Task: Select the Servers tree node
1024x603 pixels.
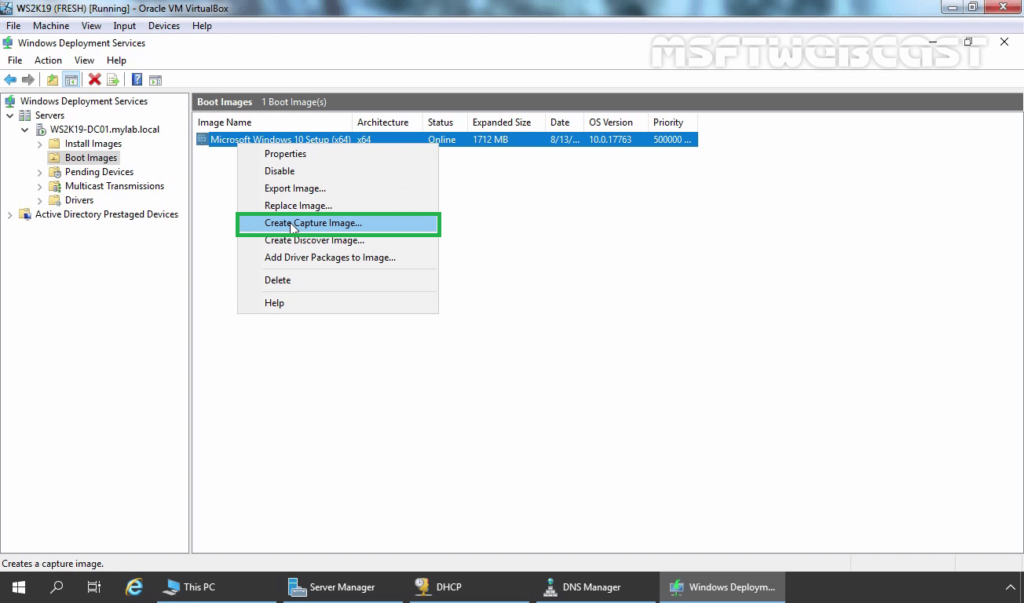Action: pos(50,115)
